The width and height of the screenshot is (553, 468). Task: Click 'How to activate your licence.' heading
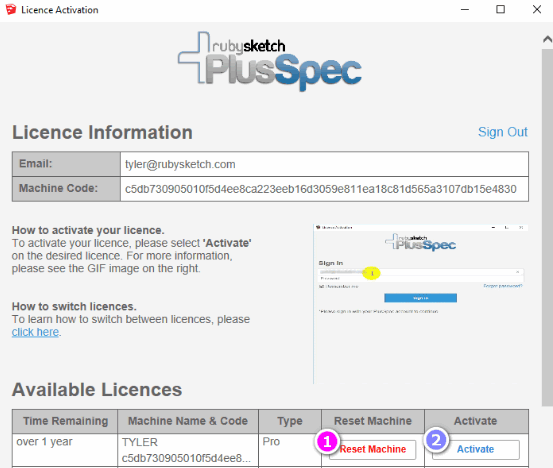click(88, 230)
